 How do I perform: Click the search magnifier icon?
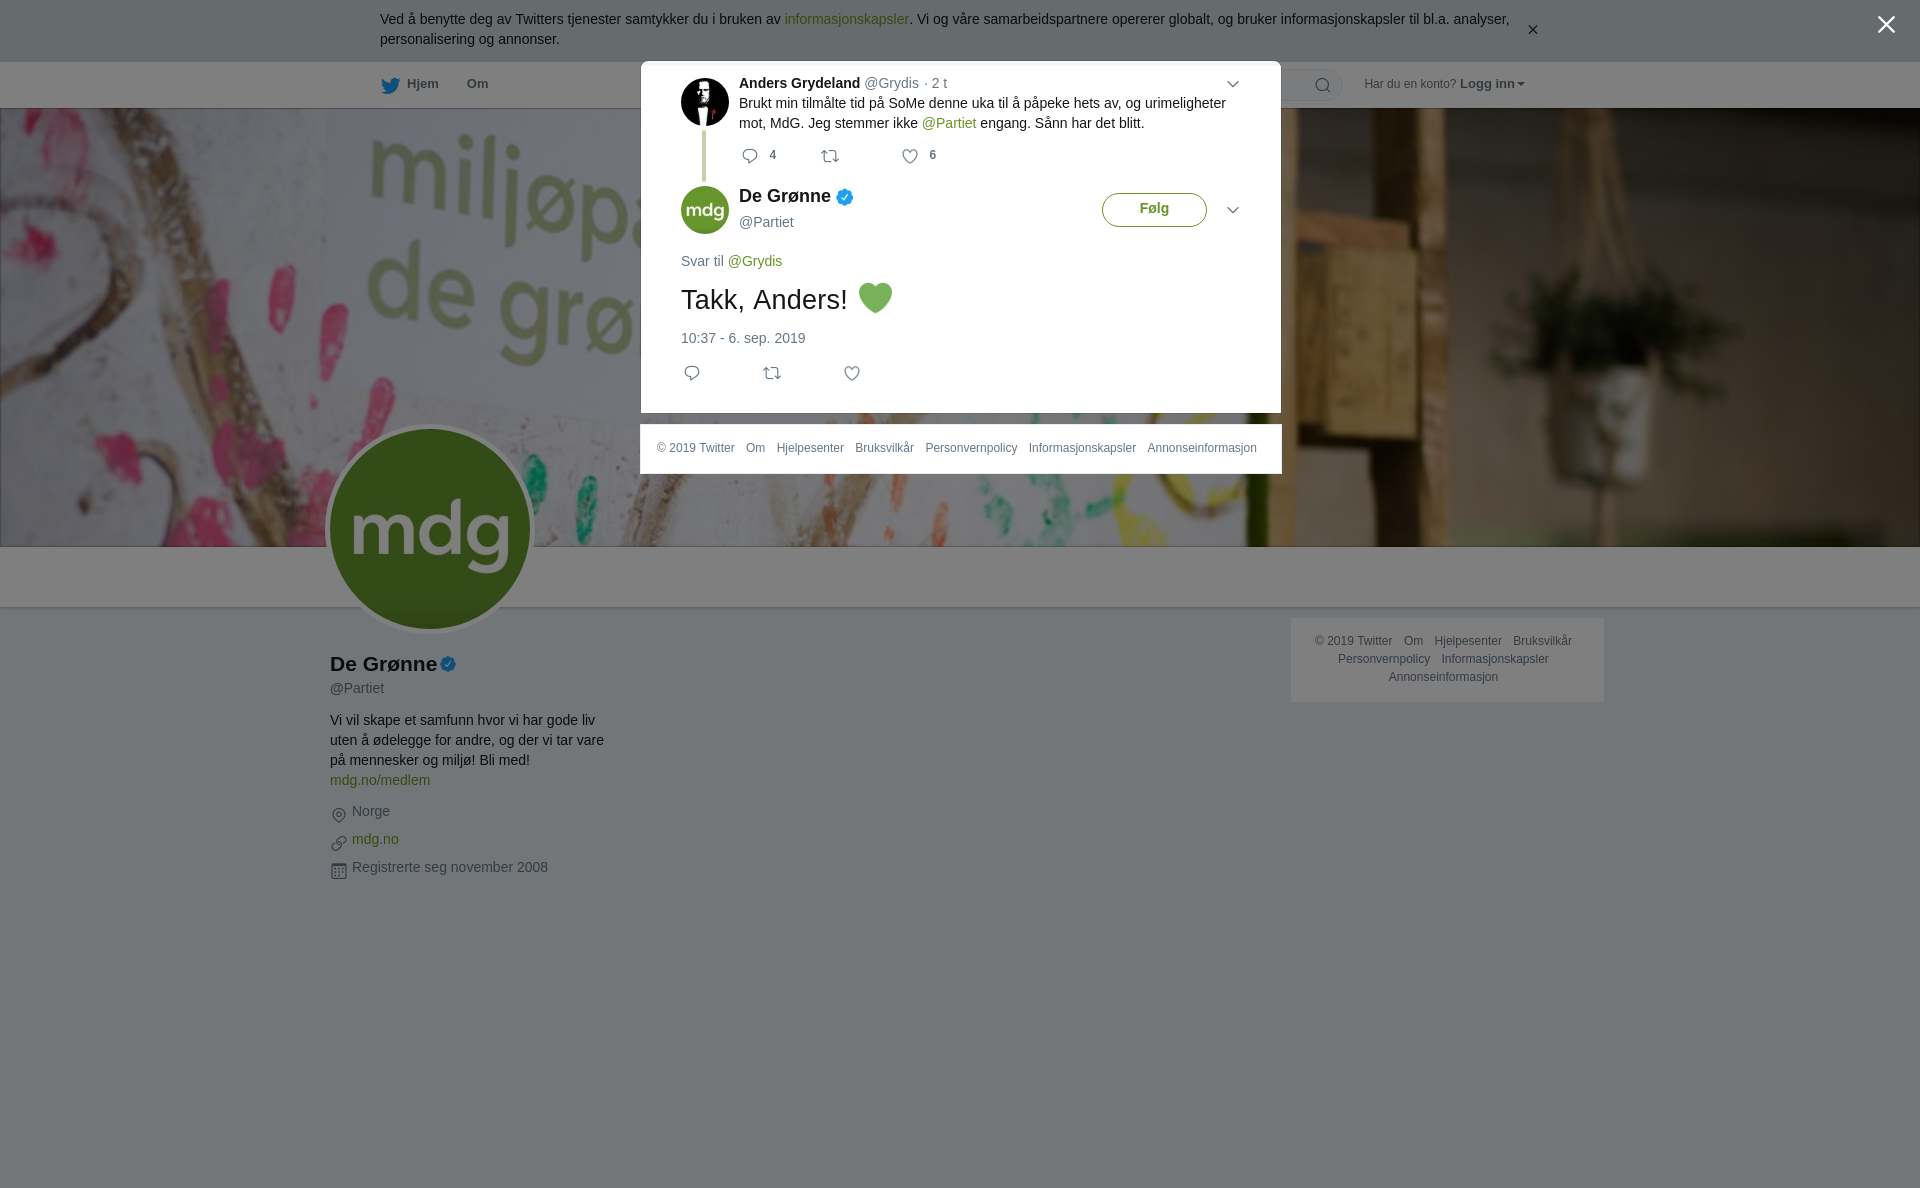click(x=1323, y=85)
